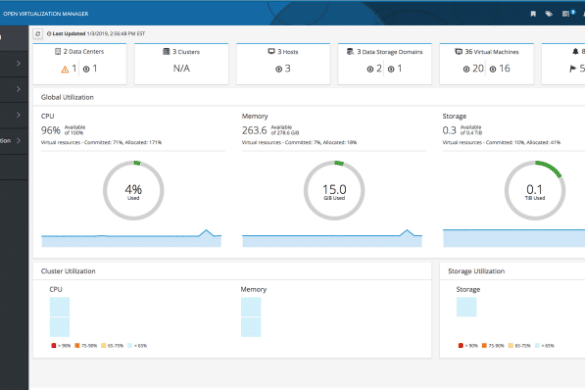Open the '36 Virtual Machines' link

point(492,52)
